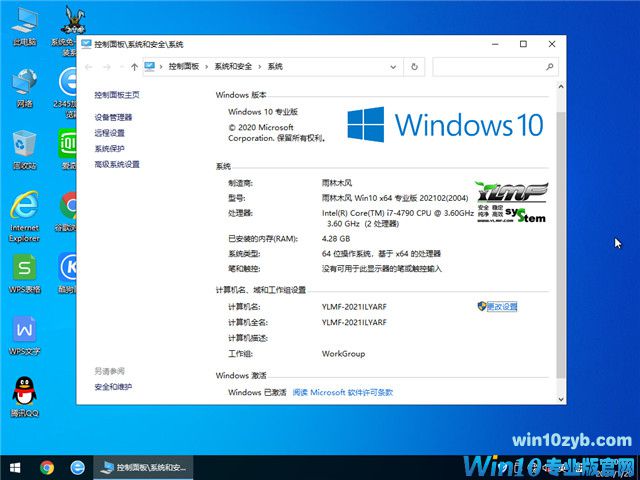Open the blue K music desktop icon
The image size is (640, 480).
[x=68, y=273]
